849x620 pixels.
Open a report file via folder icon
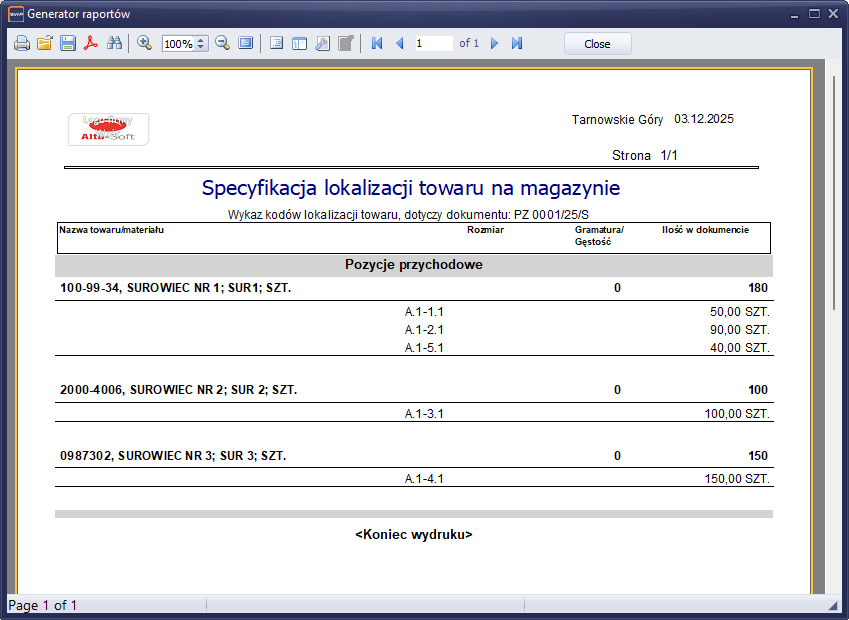(x=45, y=44)
